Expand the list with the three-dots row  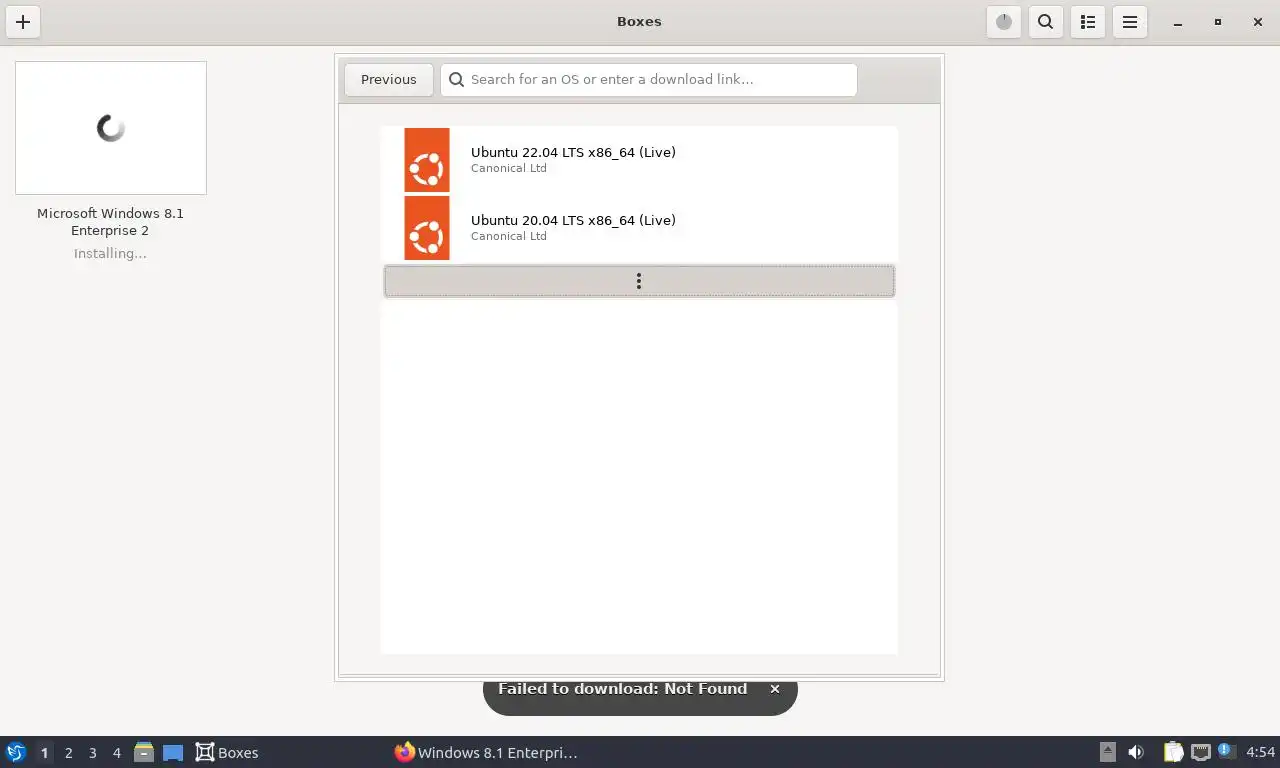pyautogui.click(x=639, y=281)
